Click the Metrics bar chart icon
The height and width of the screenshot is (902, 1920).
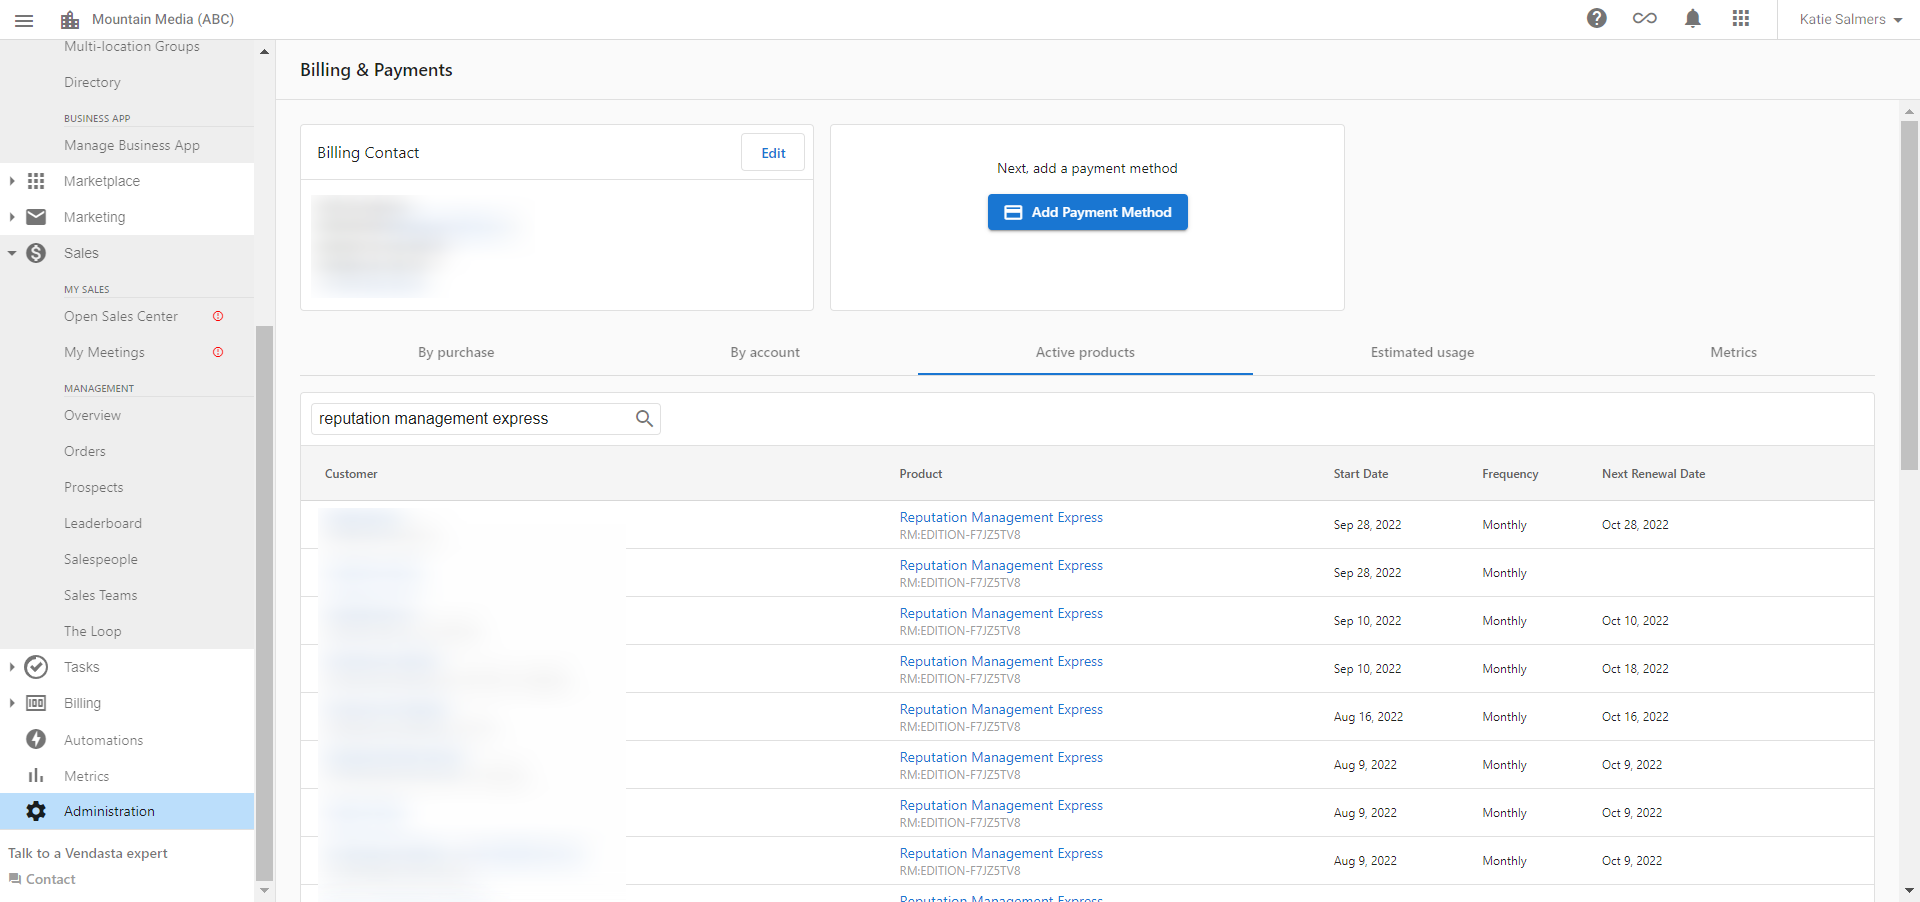click(36, 775)
